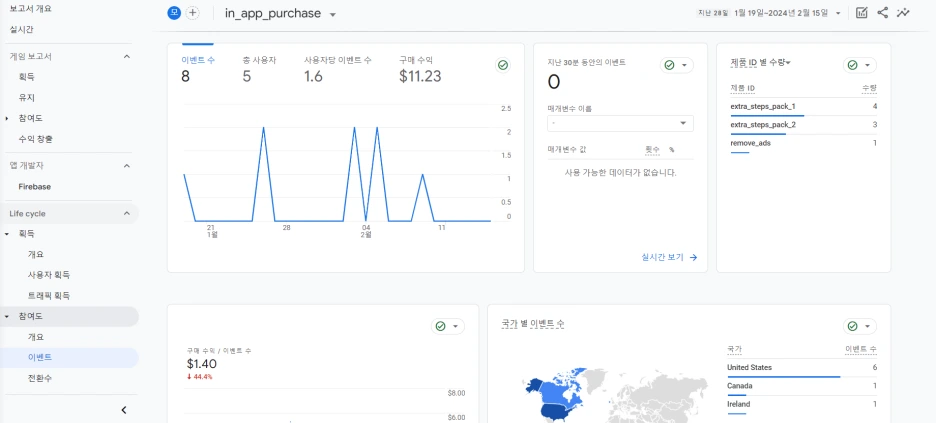The height and width of the screenshot is (423, 936).
Task: Open the 전환수 report
Action: coord(40,378)
